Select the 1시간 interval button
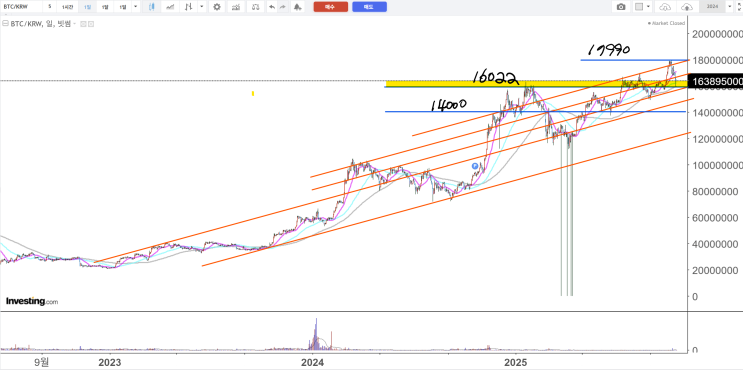 [x=66, y=7]
